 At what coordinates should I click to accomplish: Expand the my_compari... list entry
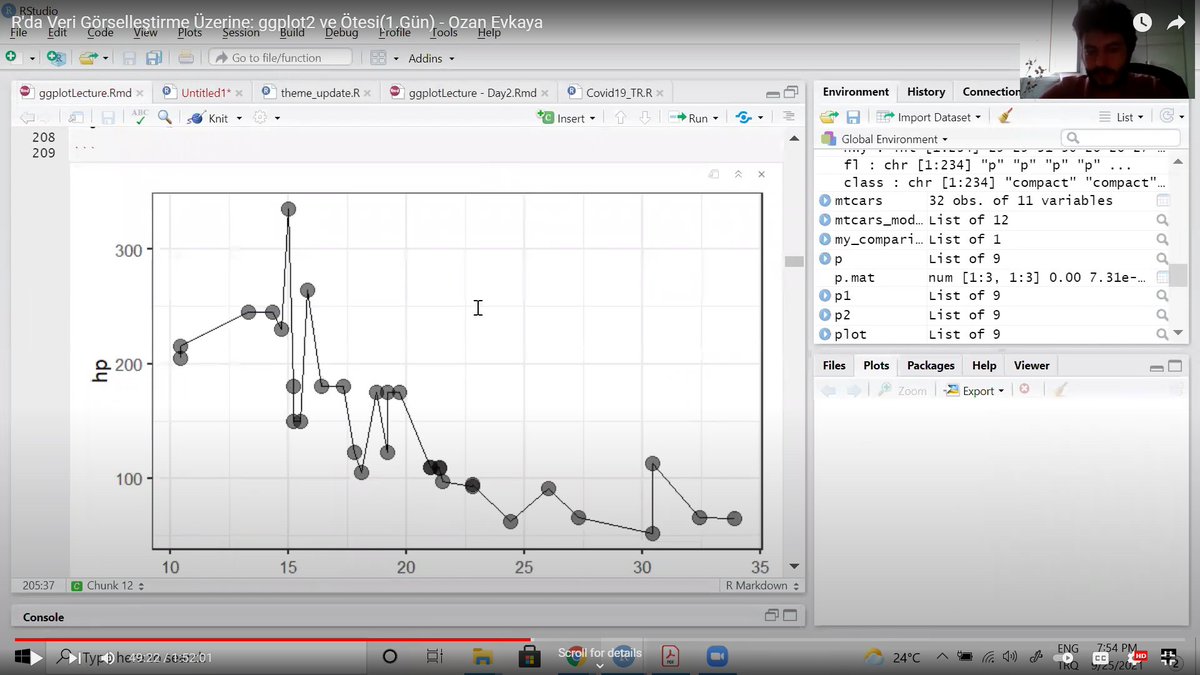pyautogui.click(x=825, y=239)
